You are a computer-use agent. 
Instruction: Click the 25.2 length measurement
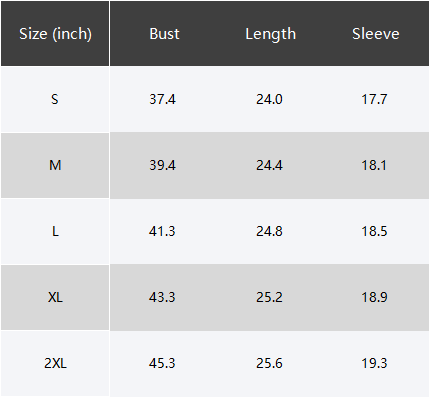coord(269,297)
